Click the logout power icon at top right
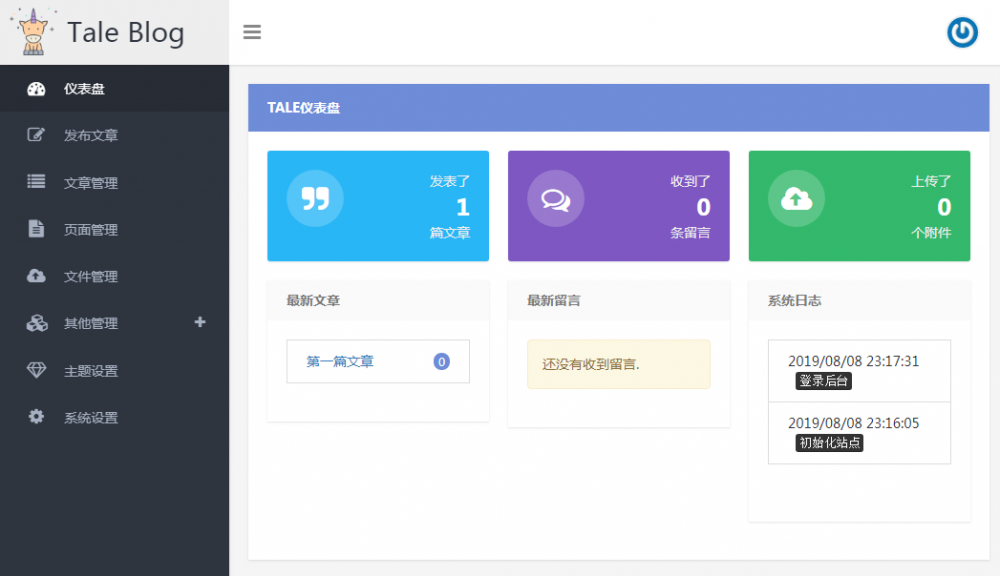The image size is (1000, 576). pyautogui.click(x=961, y=32)
